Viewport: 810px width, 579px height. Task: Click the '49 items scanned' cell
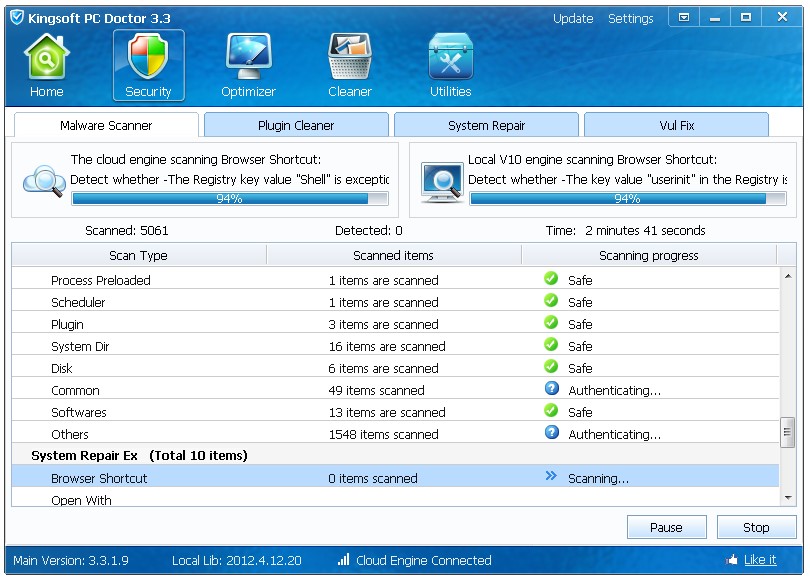(377, 390)
